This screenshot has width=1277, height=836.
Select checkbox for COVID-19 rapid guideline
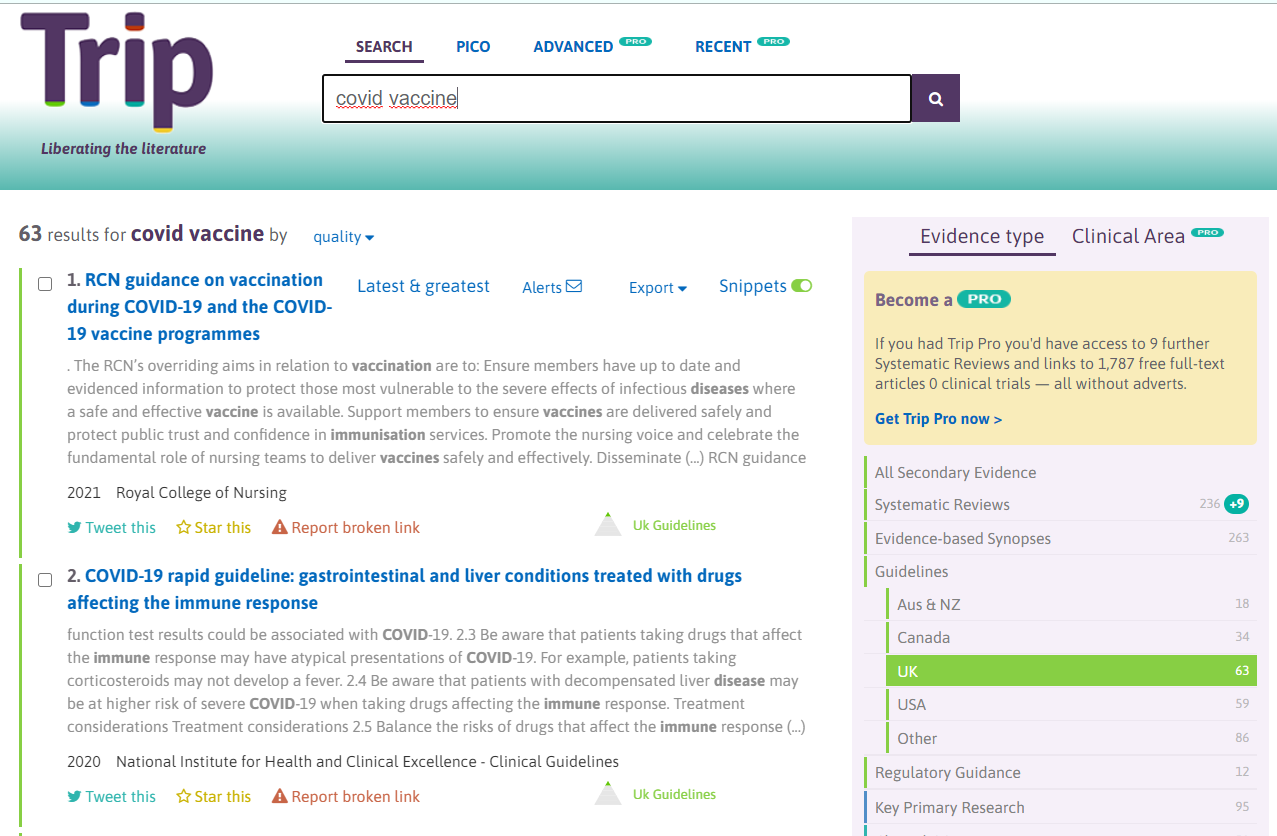(x=45, y=580)
